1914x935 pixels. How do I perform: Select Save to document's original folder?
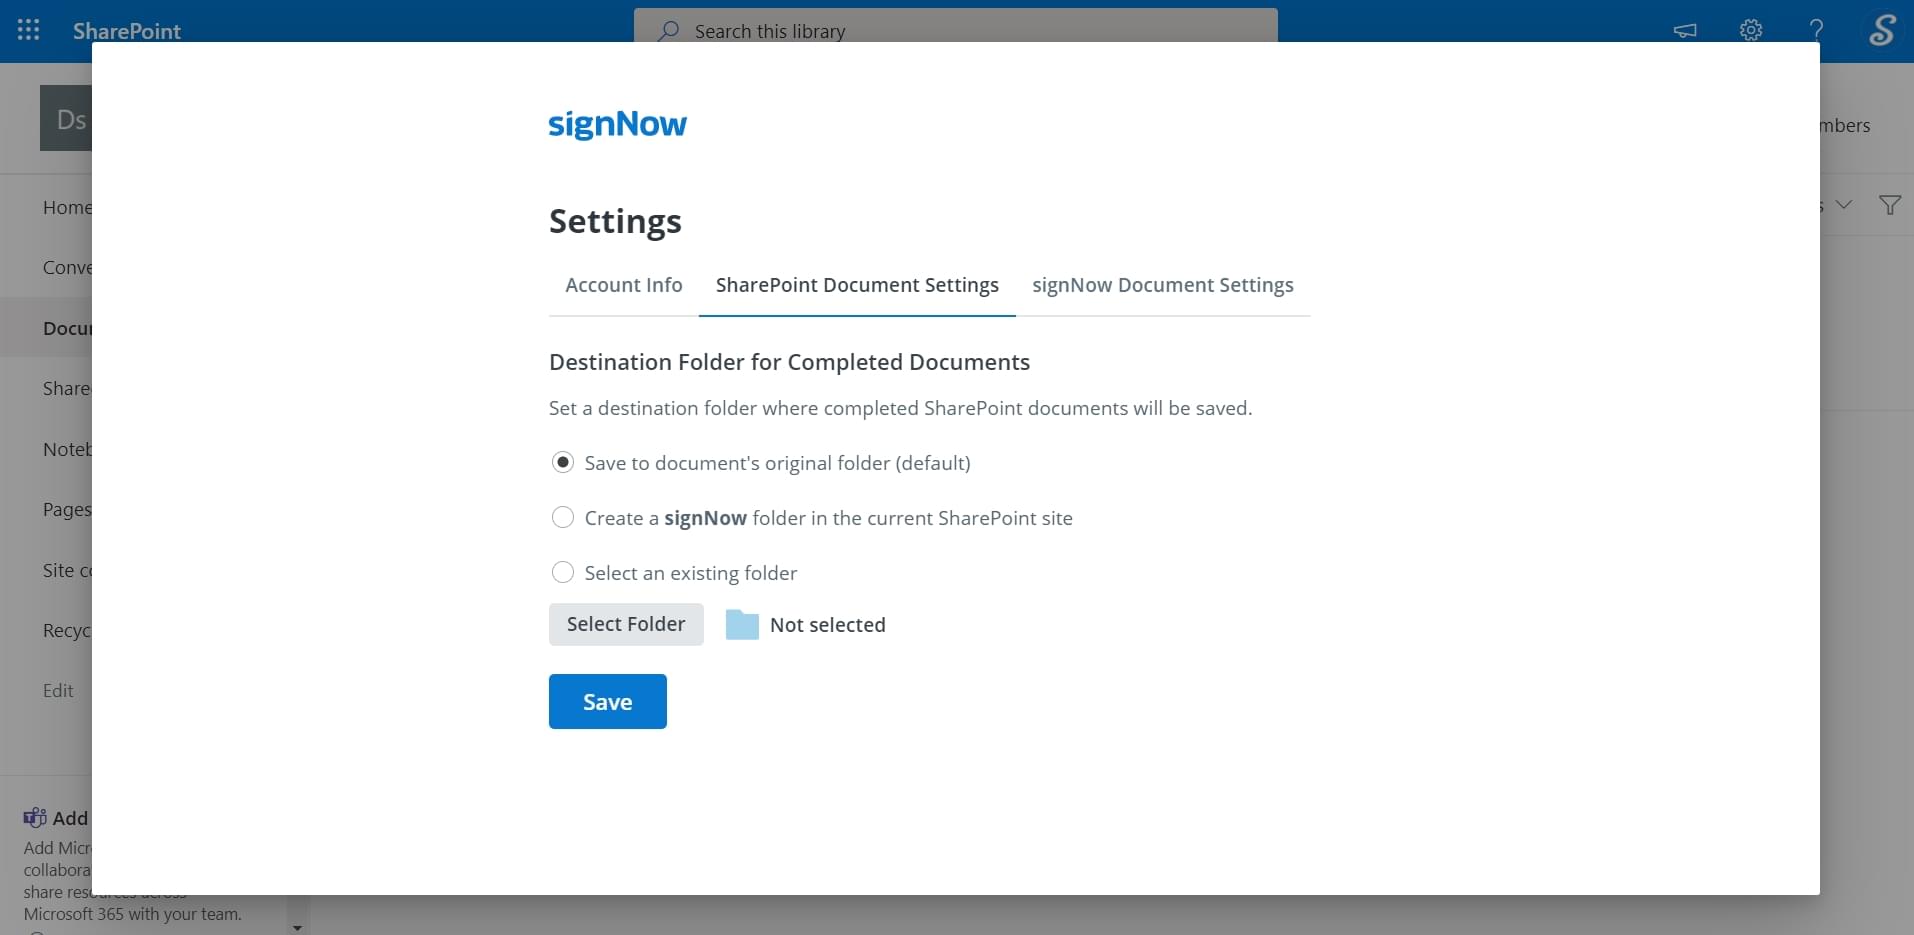coord(563,462)
